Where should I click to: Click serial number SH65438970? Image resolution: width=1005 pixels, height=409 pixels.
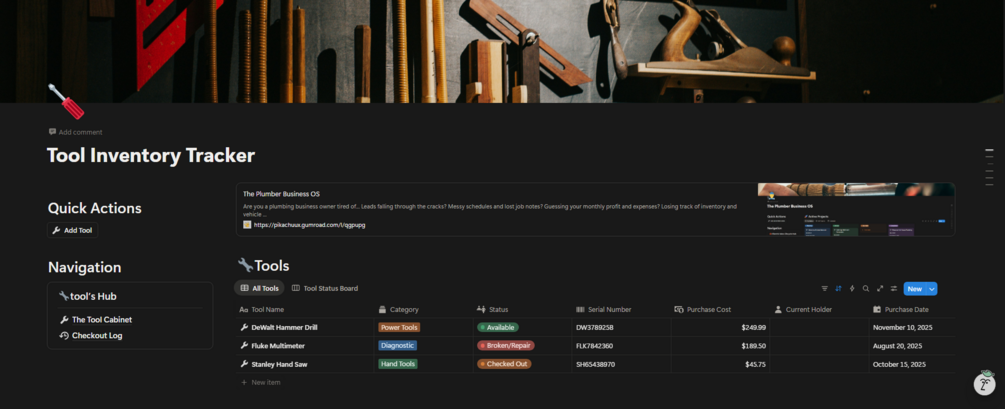click(595, 364)
